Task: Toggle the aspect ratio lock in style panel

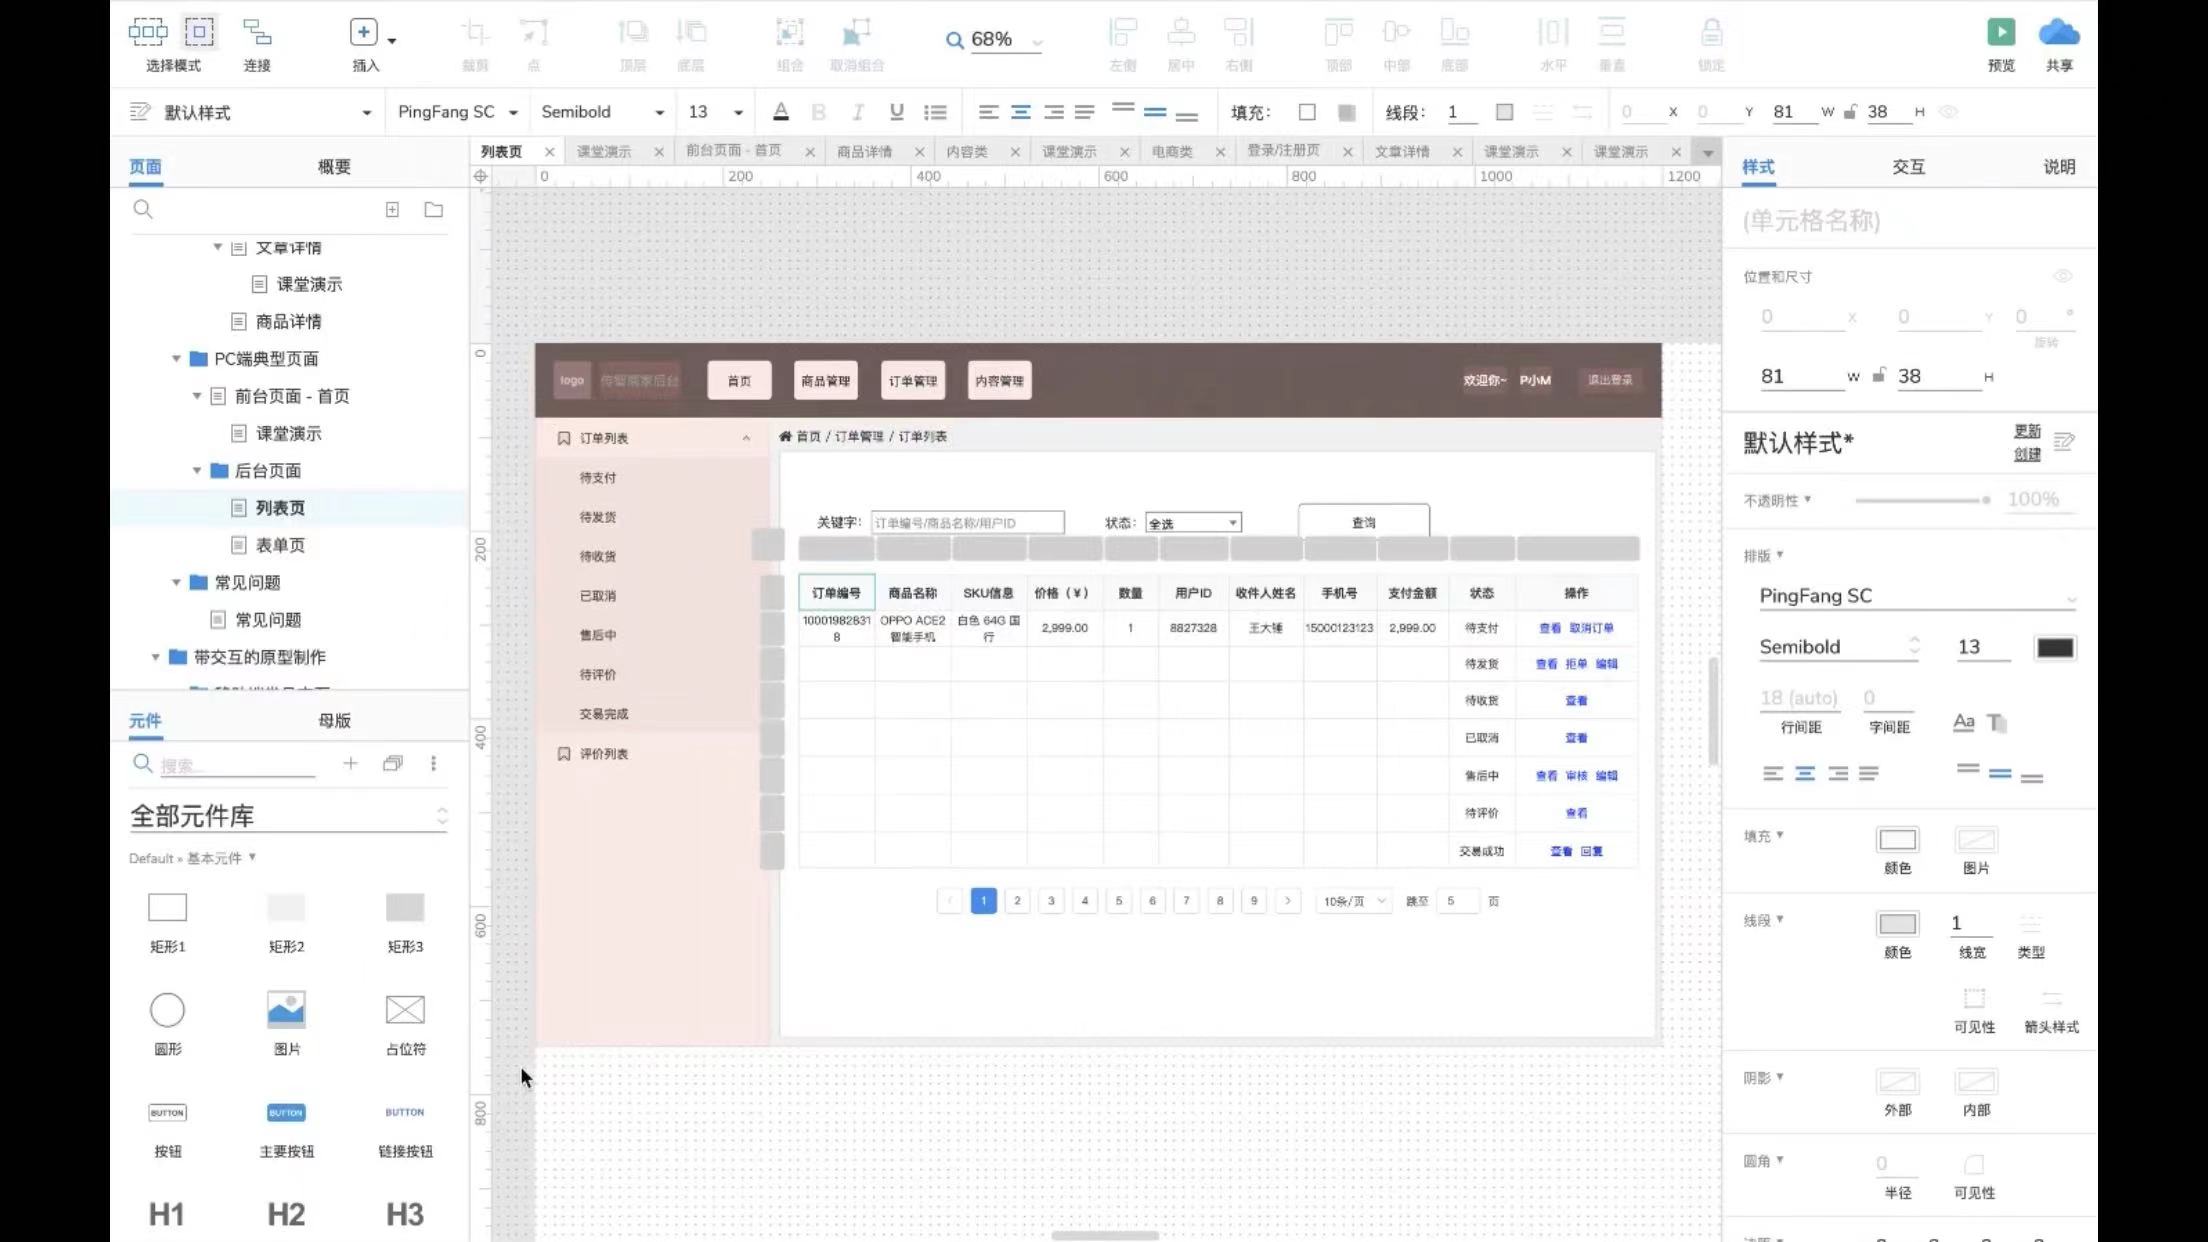Action: click(x=1879, y=376)
